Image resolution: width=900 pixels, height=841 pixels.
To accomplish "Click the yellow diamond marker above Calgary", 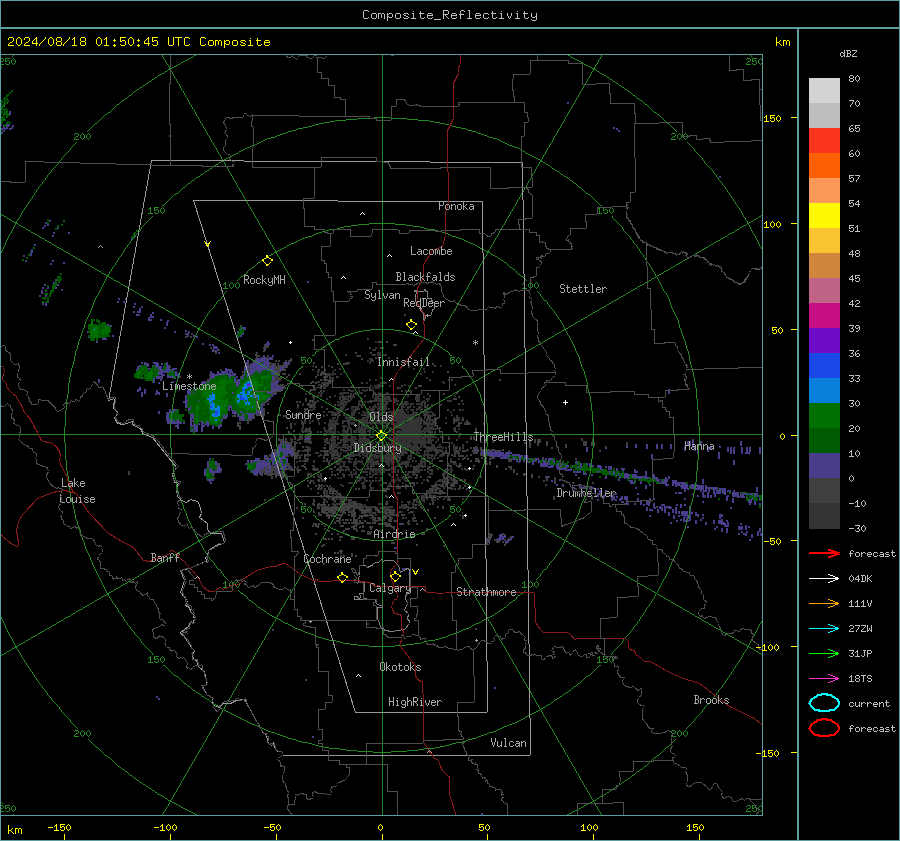I will pos(395,576).
